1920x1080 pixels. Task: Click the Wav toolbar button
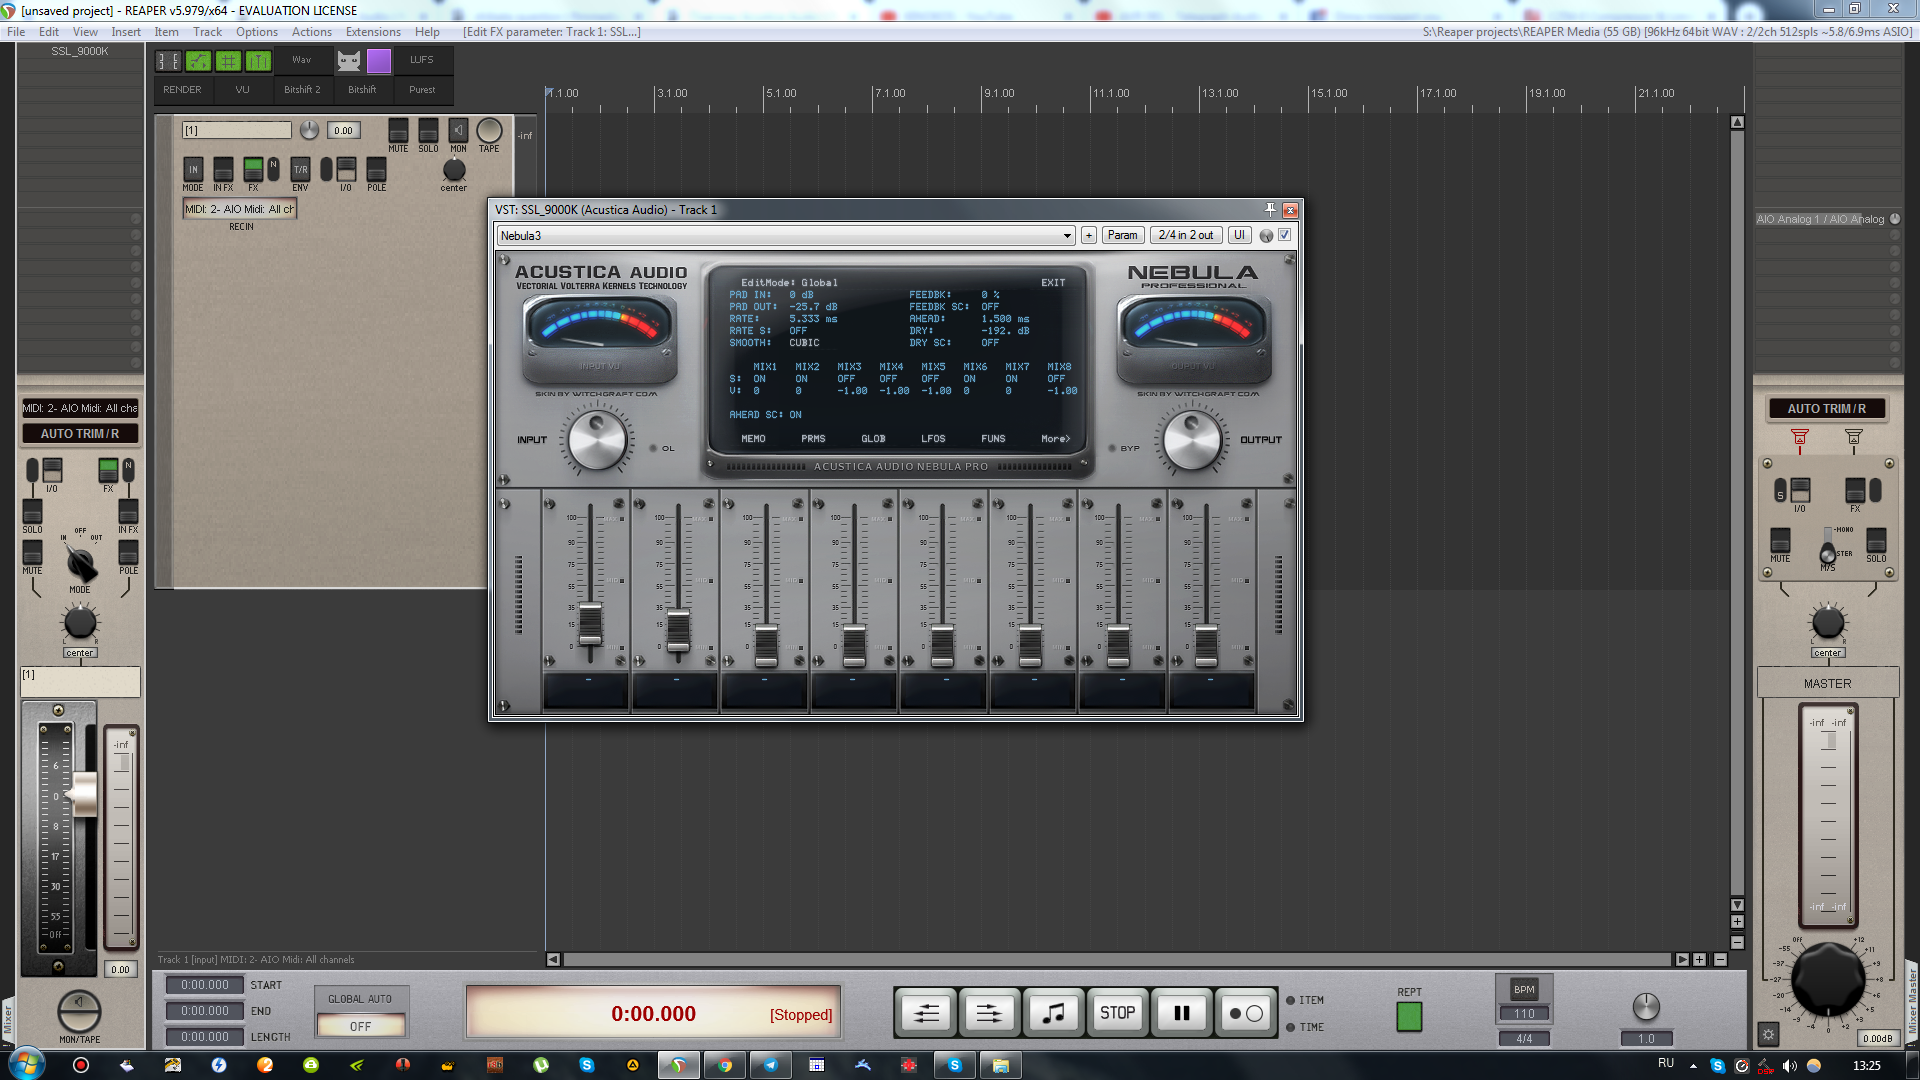coord(302,60)
